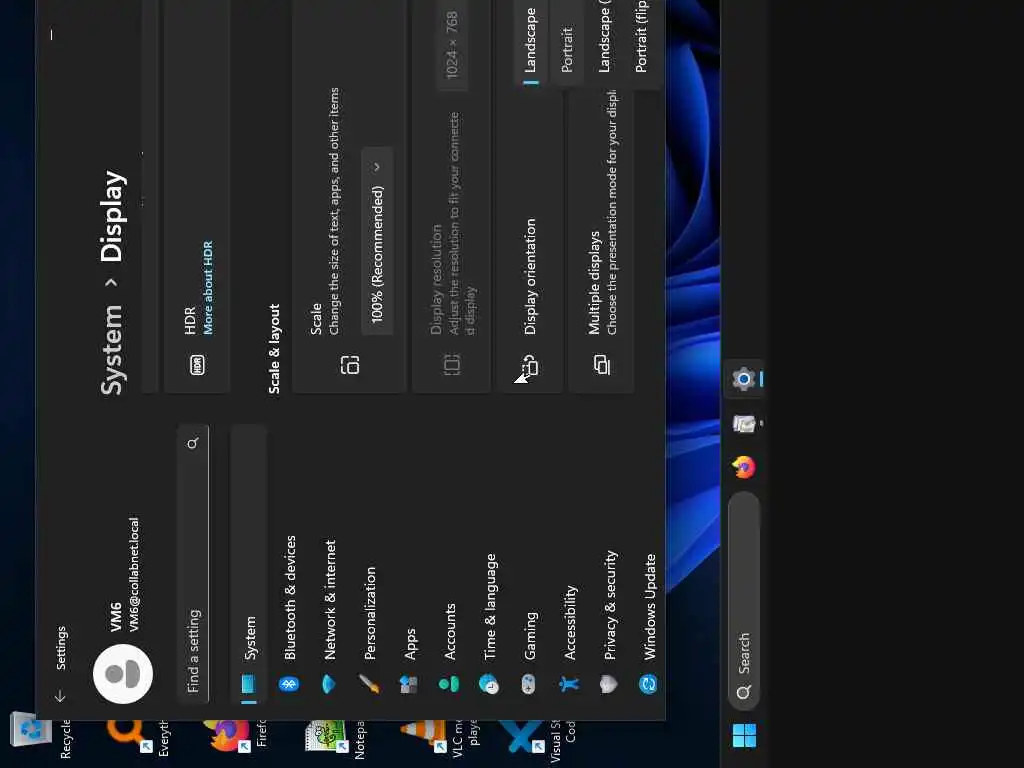This screenshot has width=1024, height=768.
Task: Click the search magnifier in Find a setting
Action: 193,444
